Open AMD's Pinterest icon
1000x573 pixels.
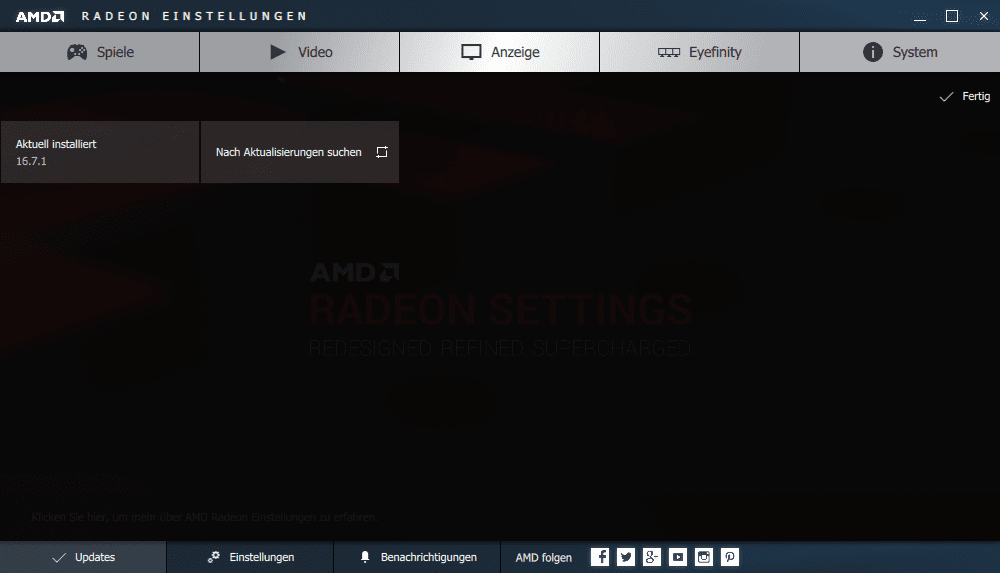(730, 557)
